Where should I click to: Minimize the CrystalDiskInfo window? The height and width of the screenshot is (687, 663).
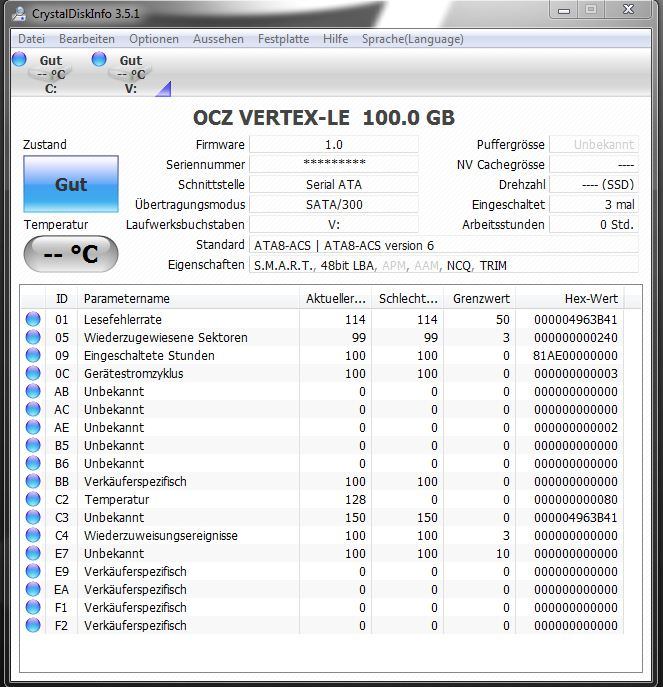(564, 10)
